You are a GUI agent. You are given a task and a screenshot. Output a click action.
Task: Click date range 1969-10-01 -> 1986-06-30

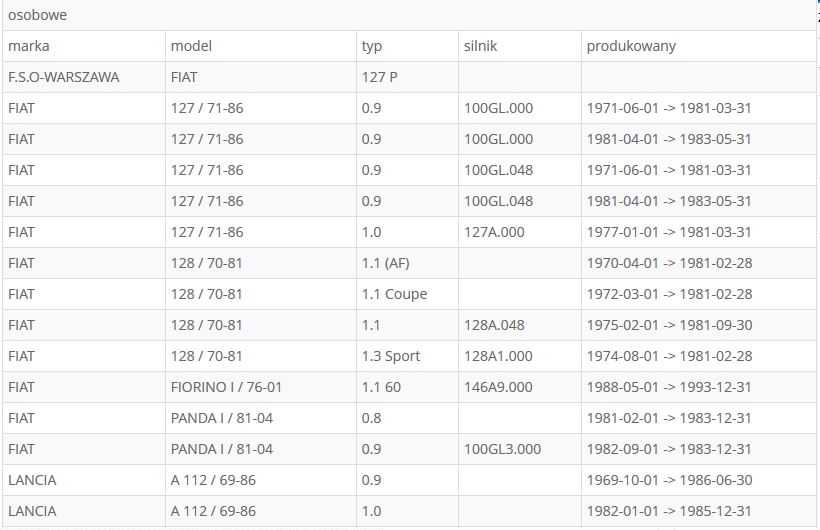click(669, 480)
